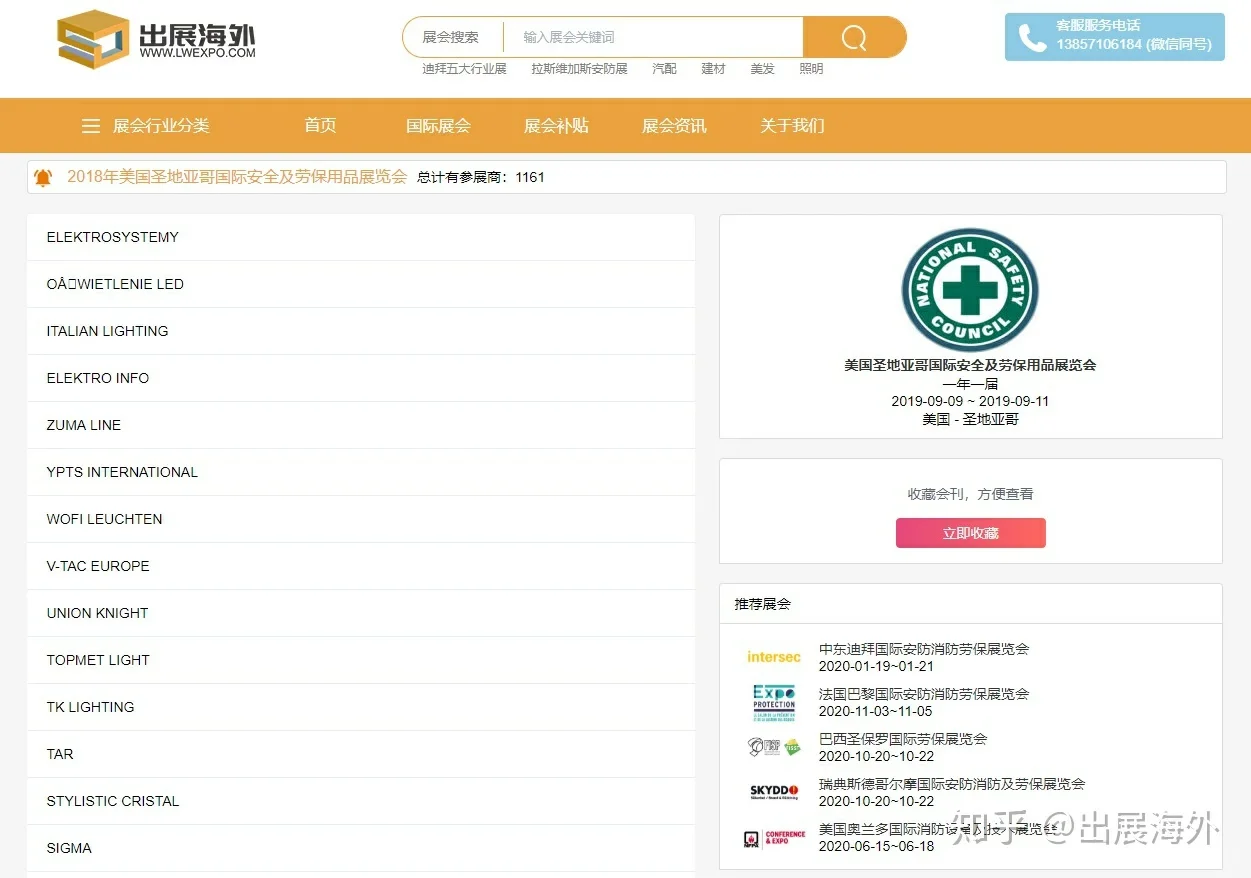
Task: Click the intersec expo logo
Action: tap(773, 657)
